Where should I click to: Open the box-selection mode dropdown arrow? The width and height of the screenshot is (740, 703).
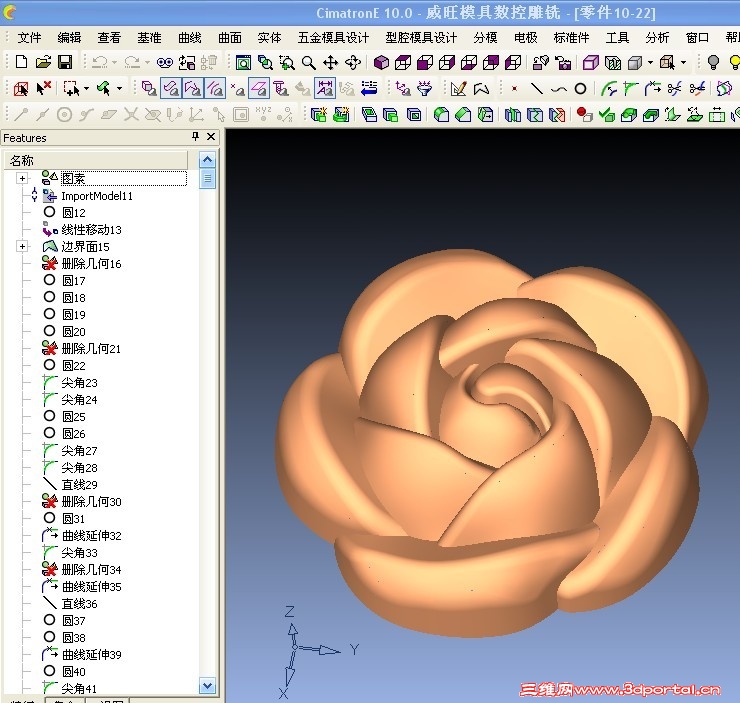coord(86,88)
